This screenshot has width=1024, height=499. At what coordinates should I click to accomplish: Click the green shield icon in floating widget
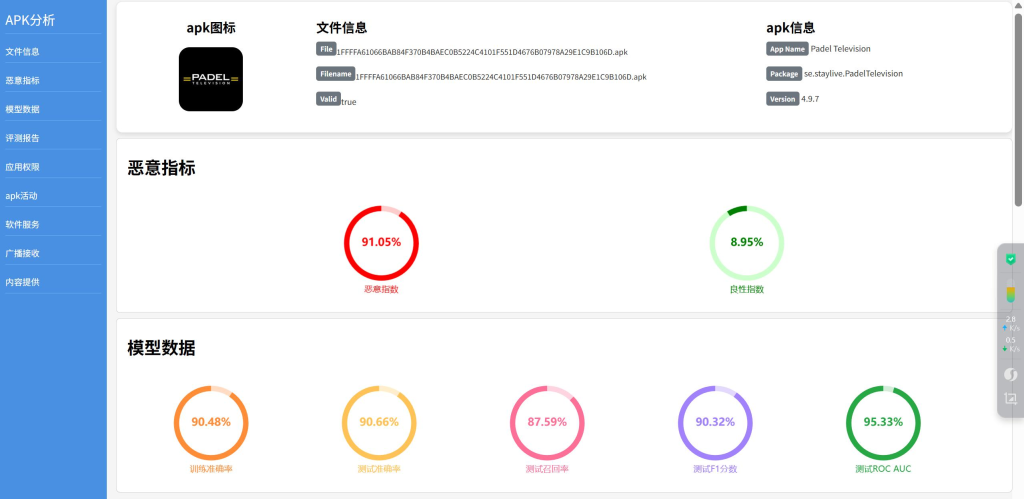click(1010, 259)
